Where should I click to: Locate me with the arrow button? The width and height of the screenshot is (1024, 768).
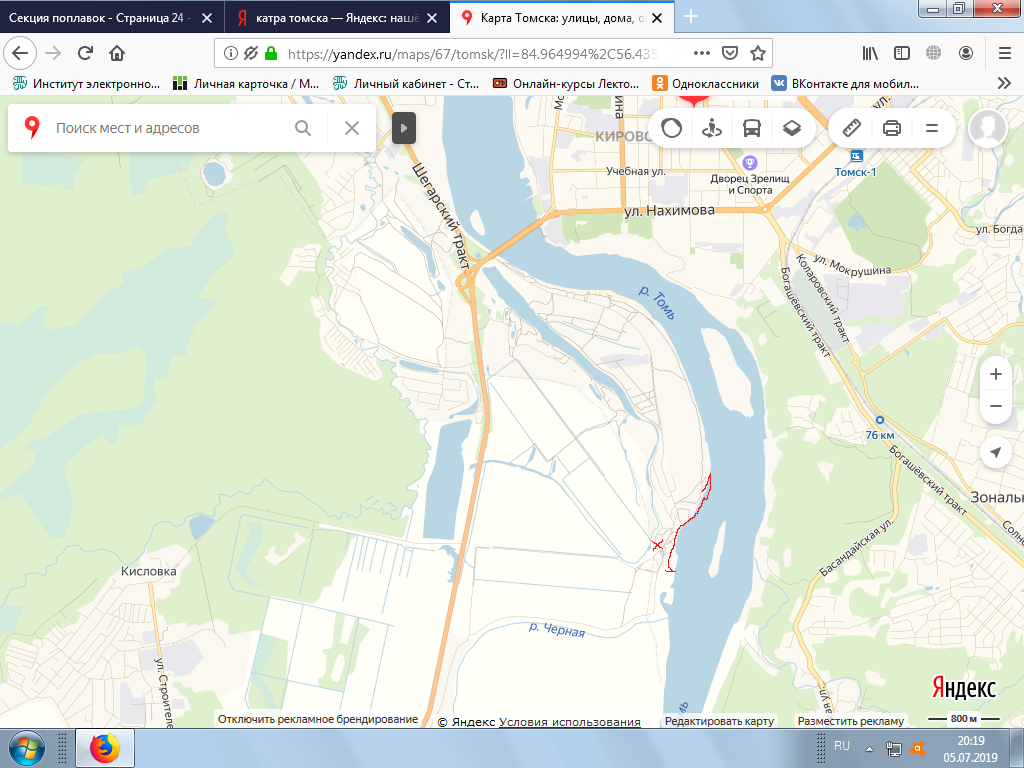[996, 452]
